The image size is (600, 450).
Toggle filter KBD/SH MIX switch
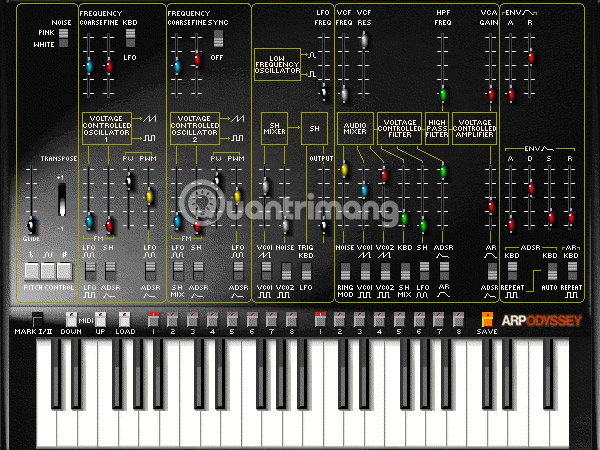pyautogui.click(x=405, y=271)
